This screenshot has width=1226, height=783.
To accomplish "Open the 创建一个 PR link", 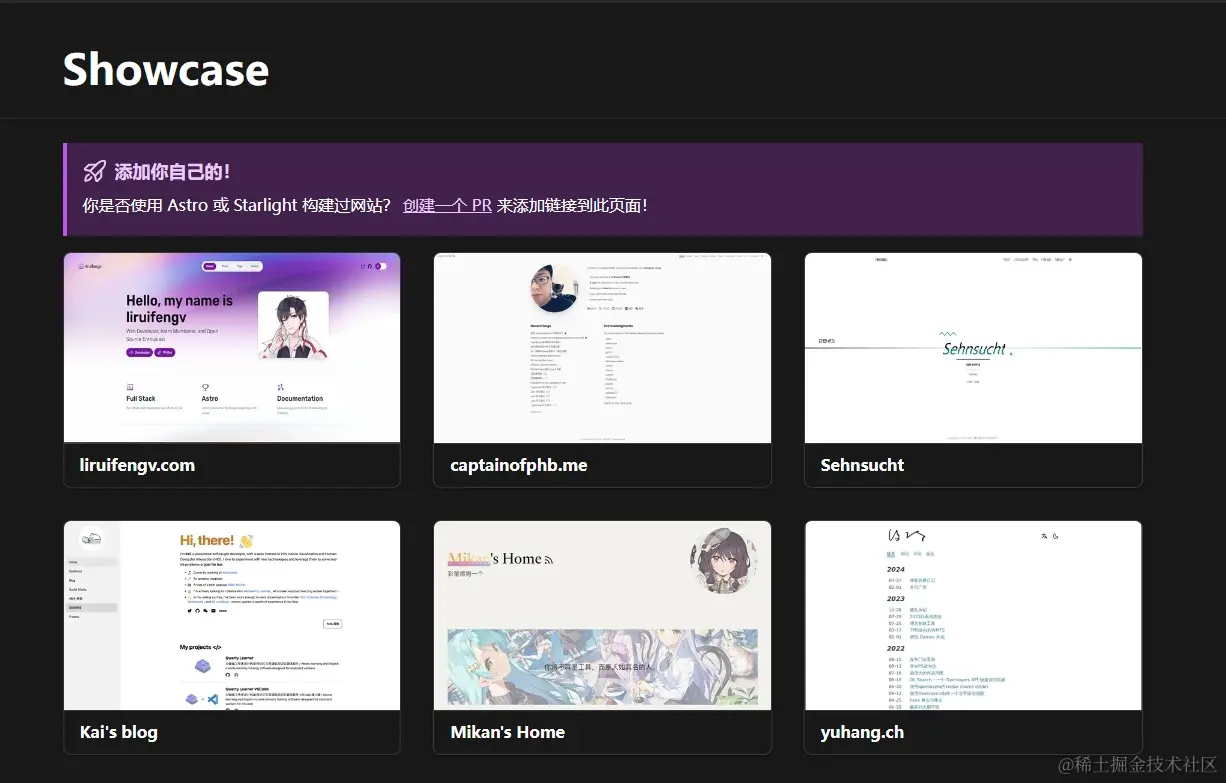I will (x=447, y=206).
